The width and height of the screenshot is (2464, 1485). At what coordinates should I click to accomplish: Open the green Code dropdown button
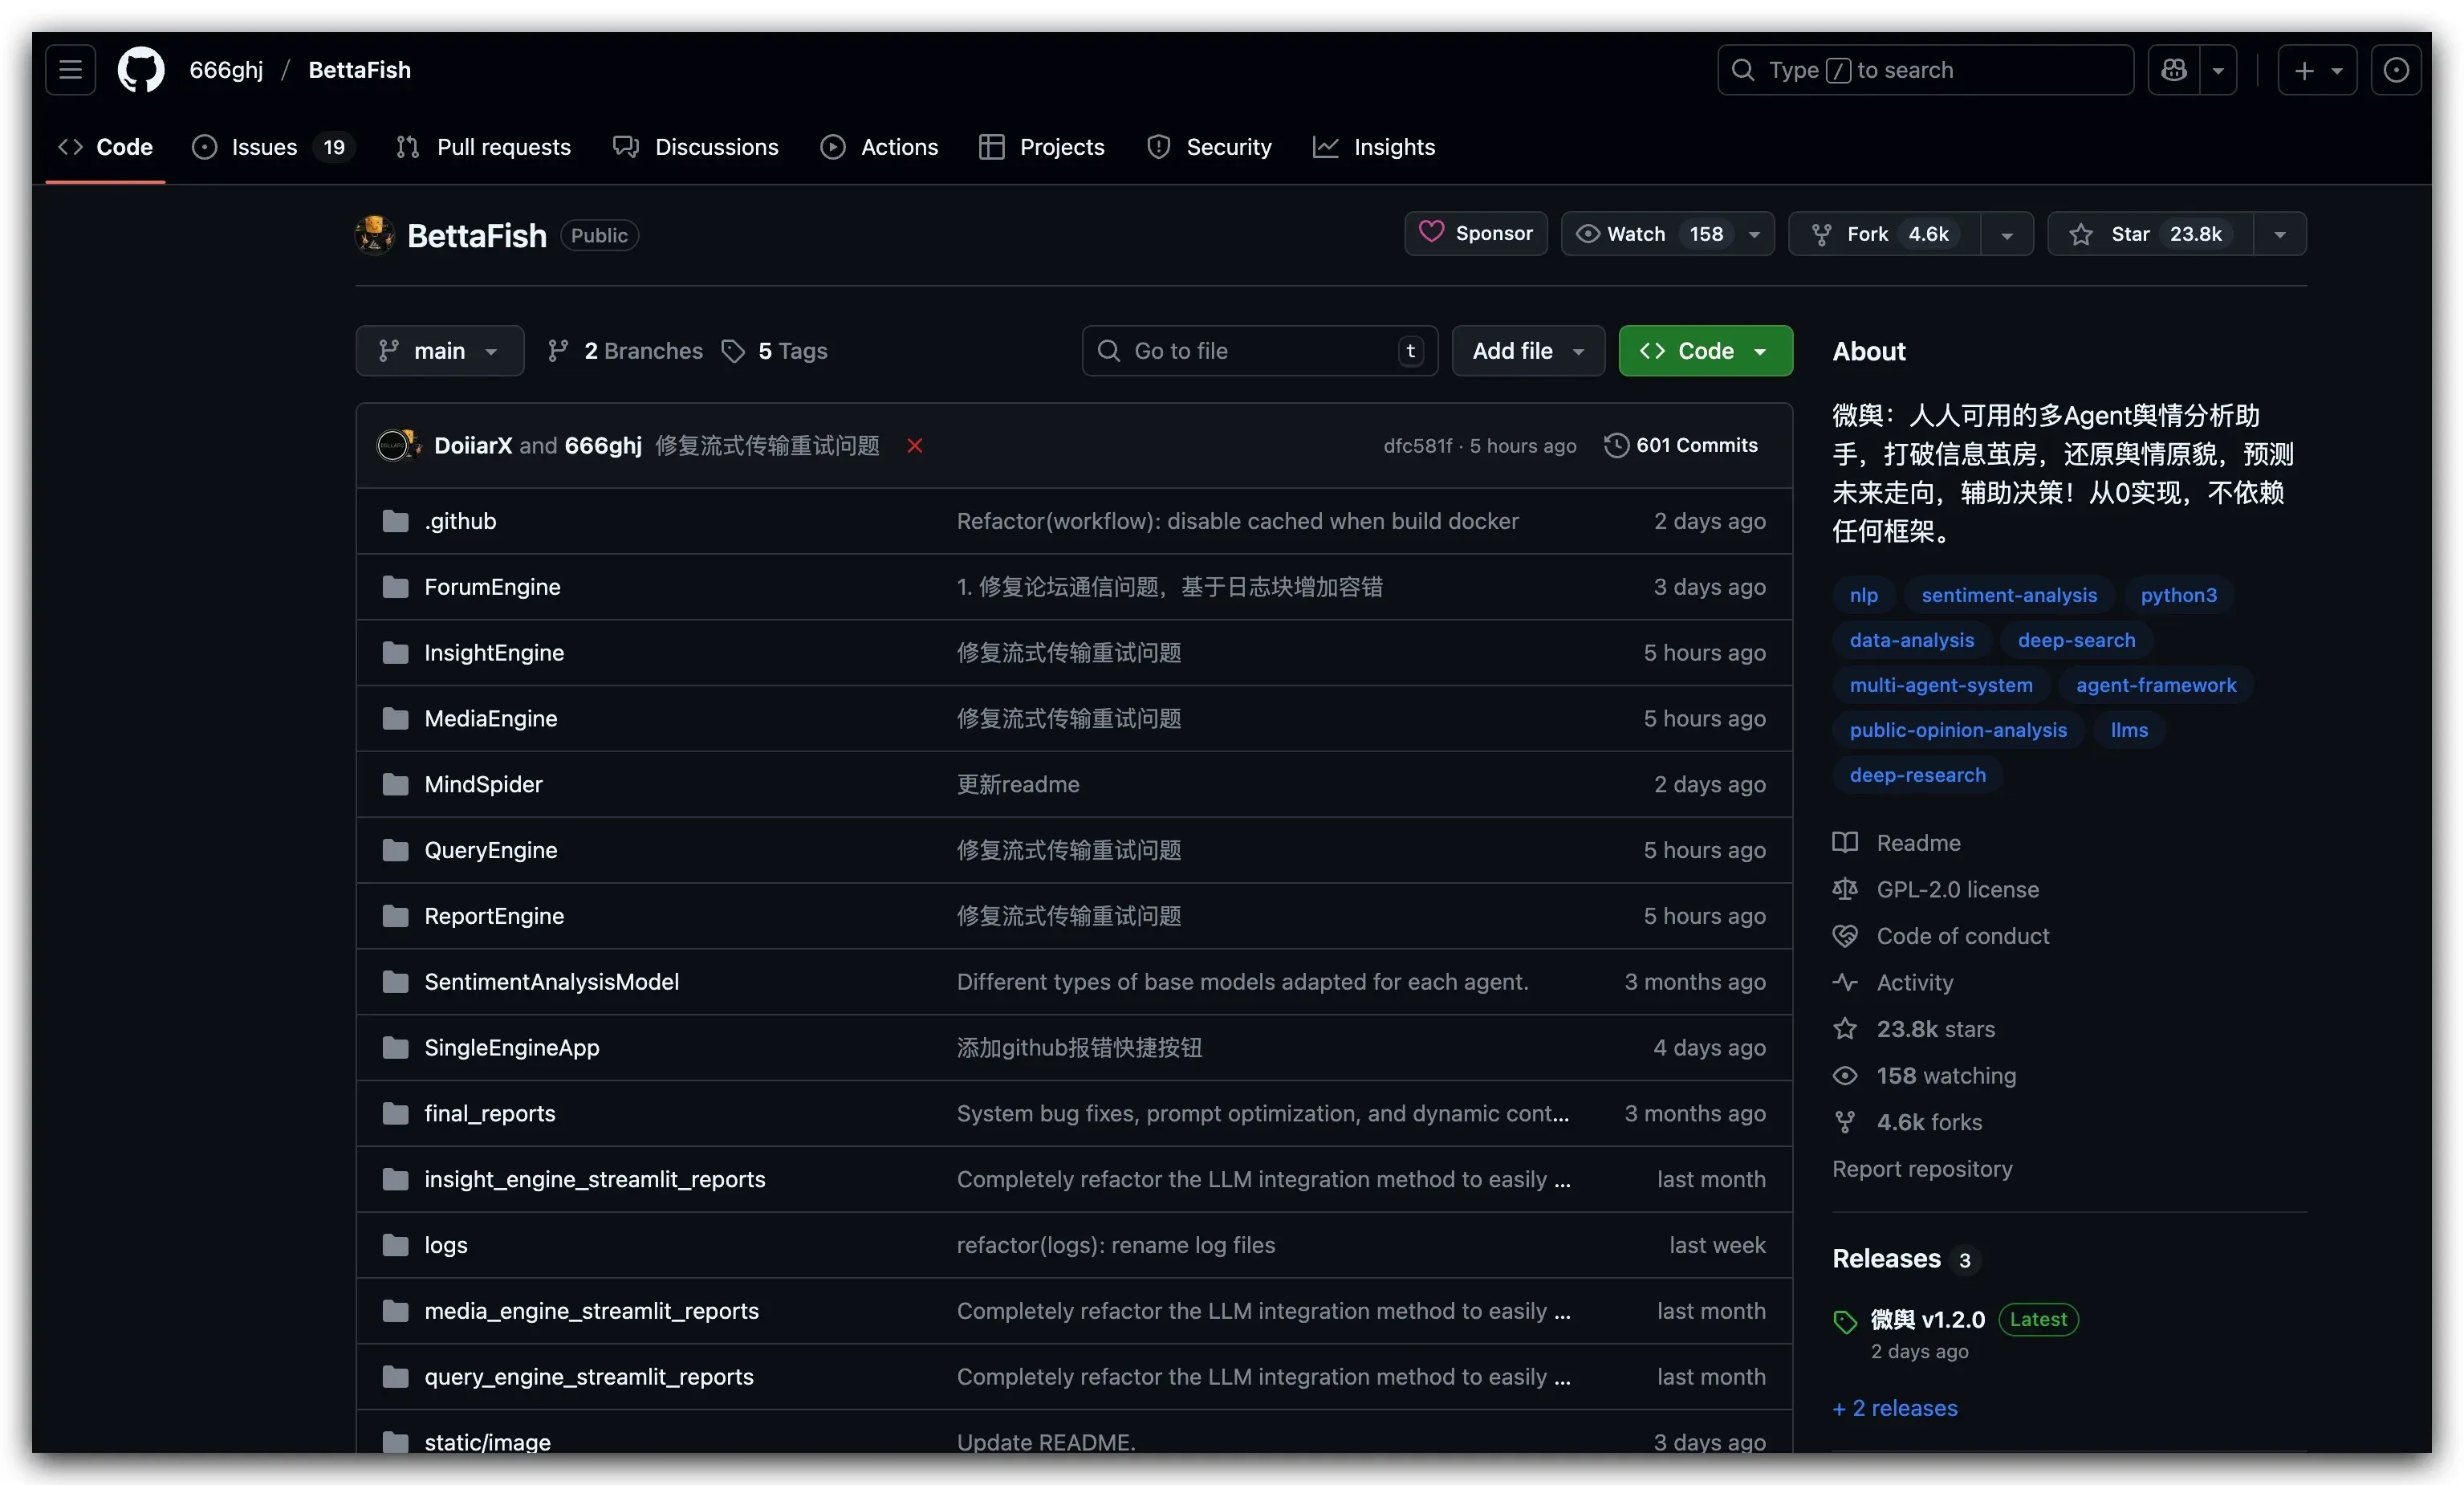[1706, 351]
